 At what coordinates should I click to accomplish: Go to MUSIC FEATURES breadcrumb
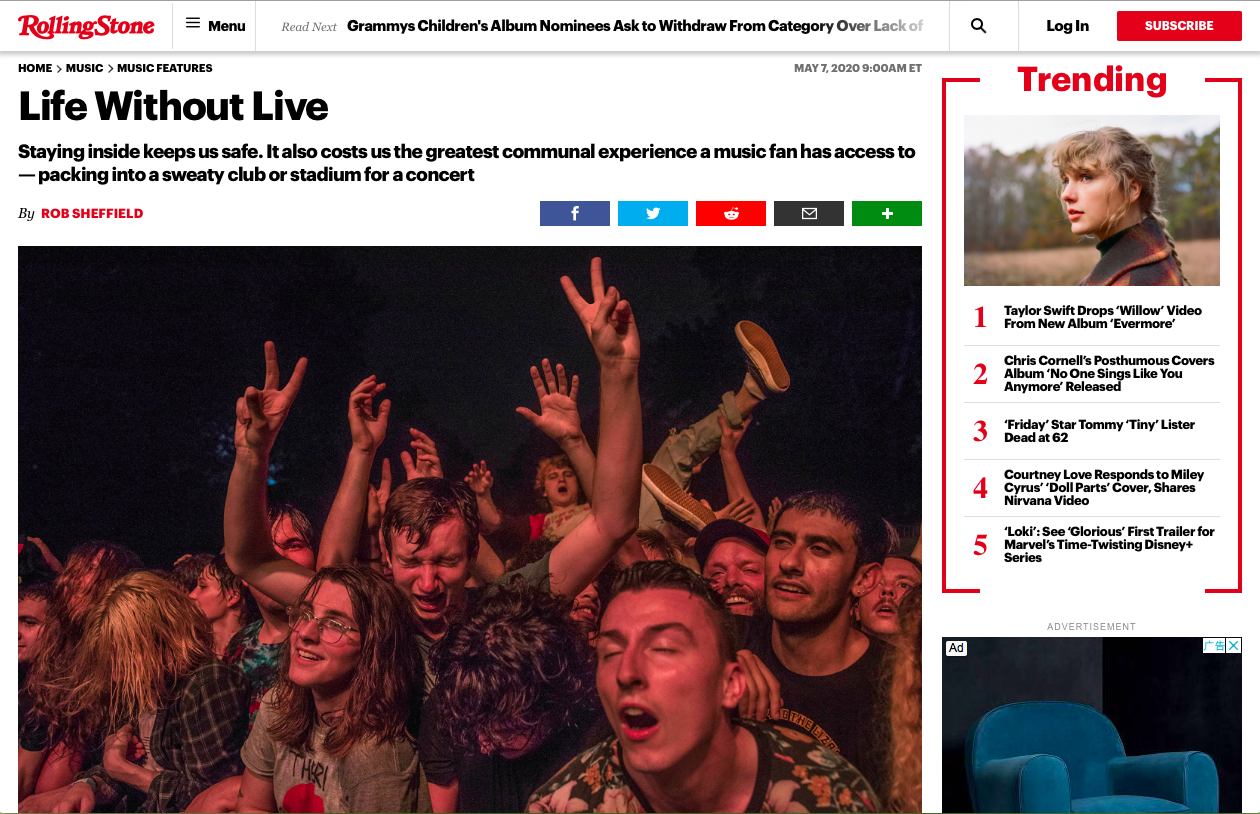tap(165, 68)
